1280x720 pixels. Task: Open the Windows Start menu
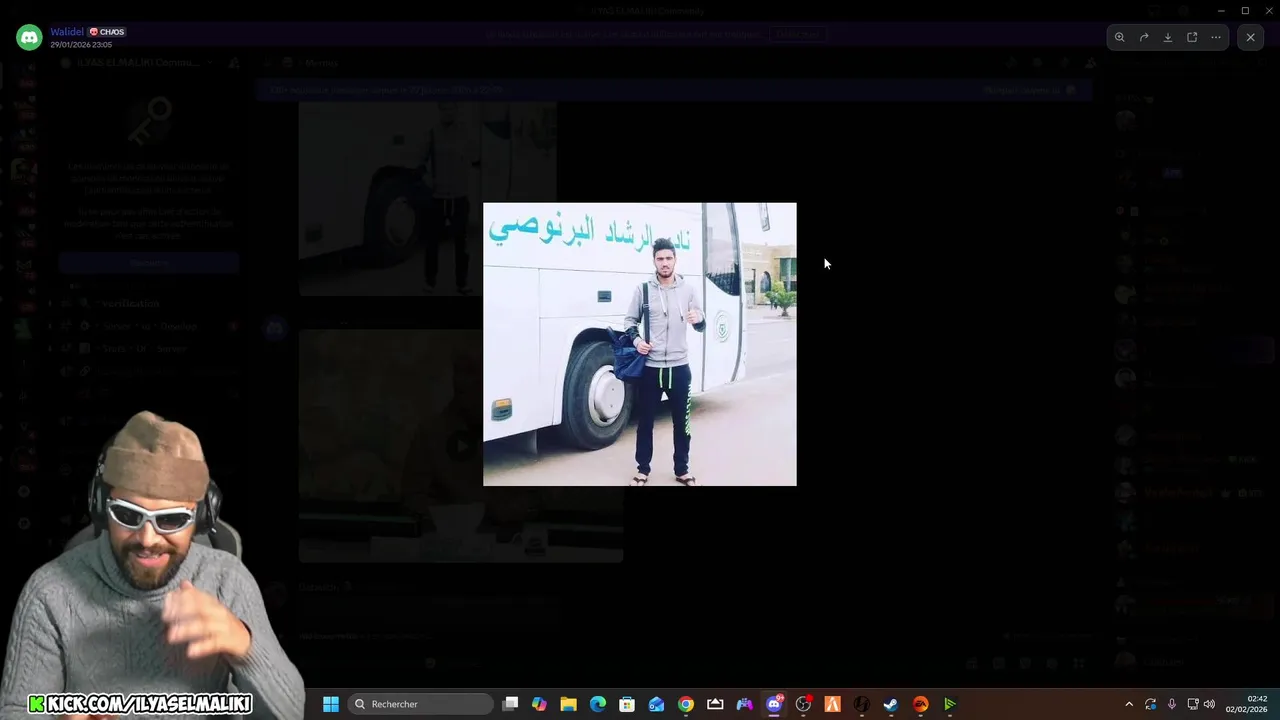pos(331,704)
